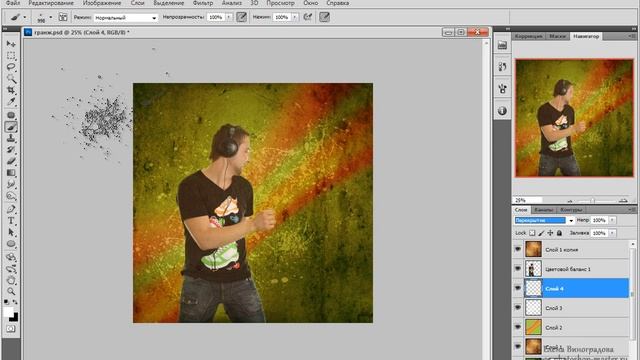Click the Navigator zoom percentage field

[x=527, y=200]
